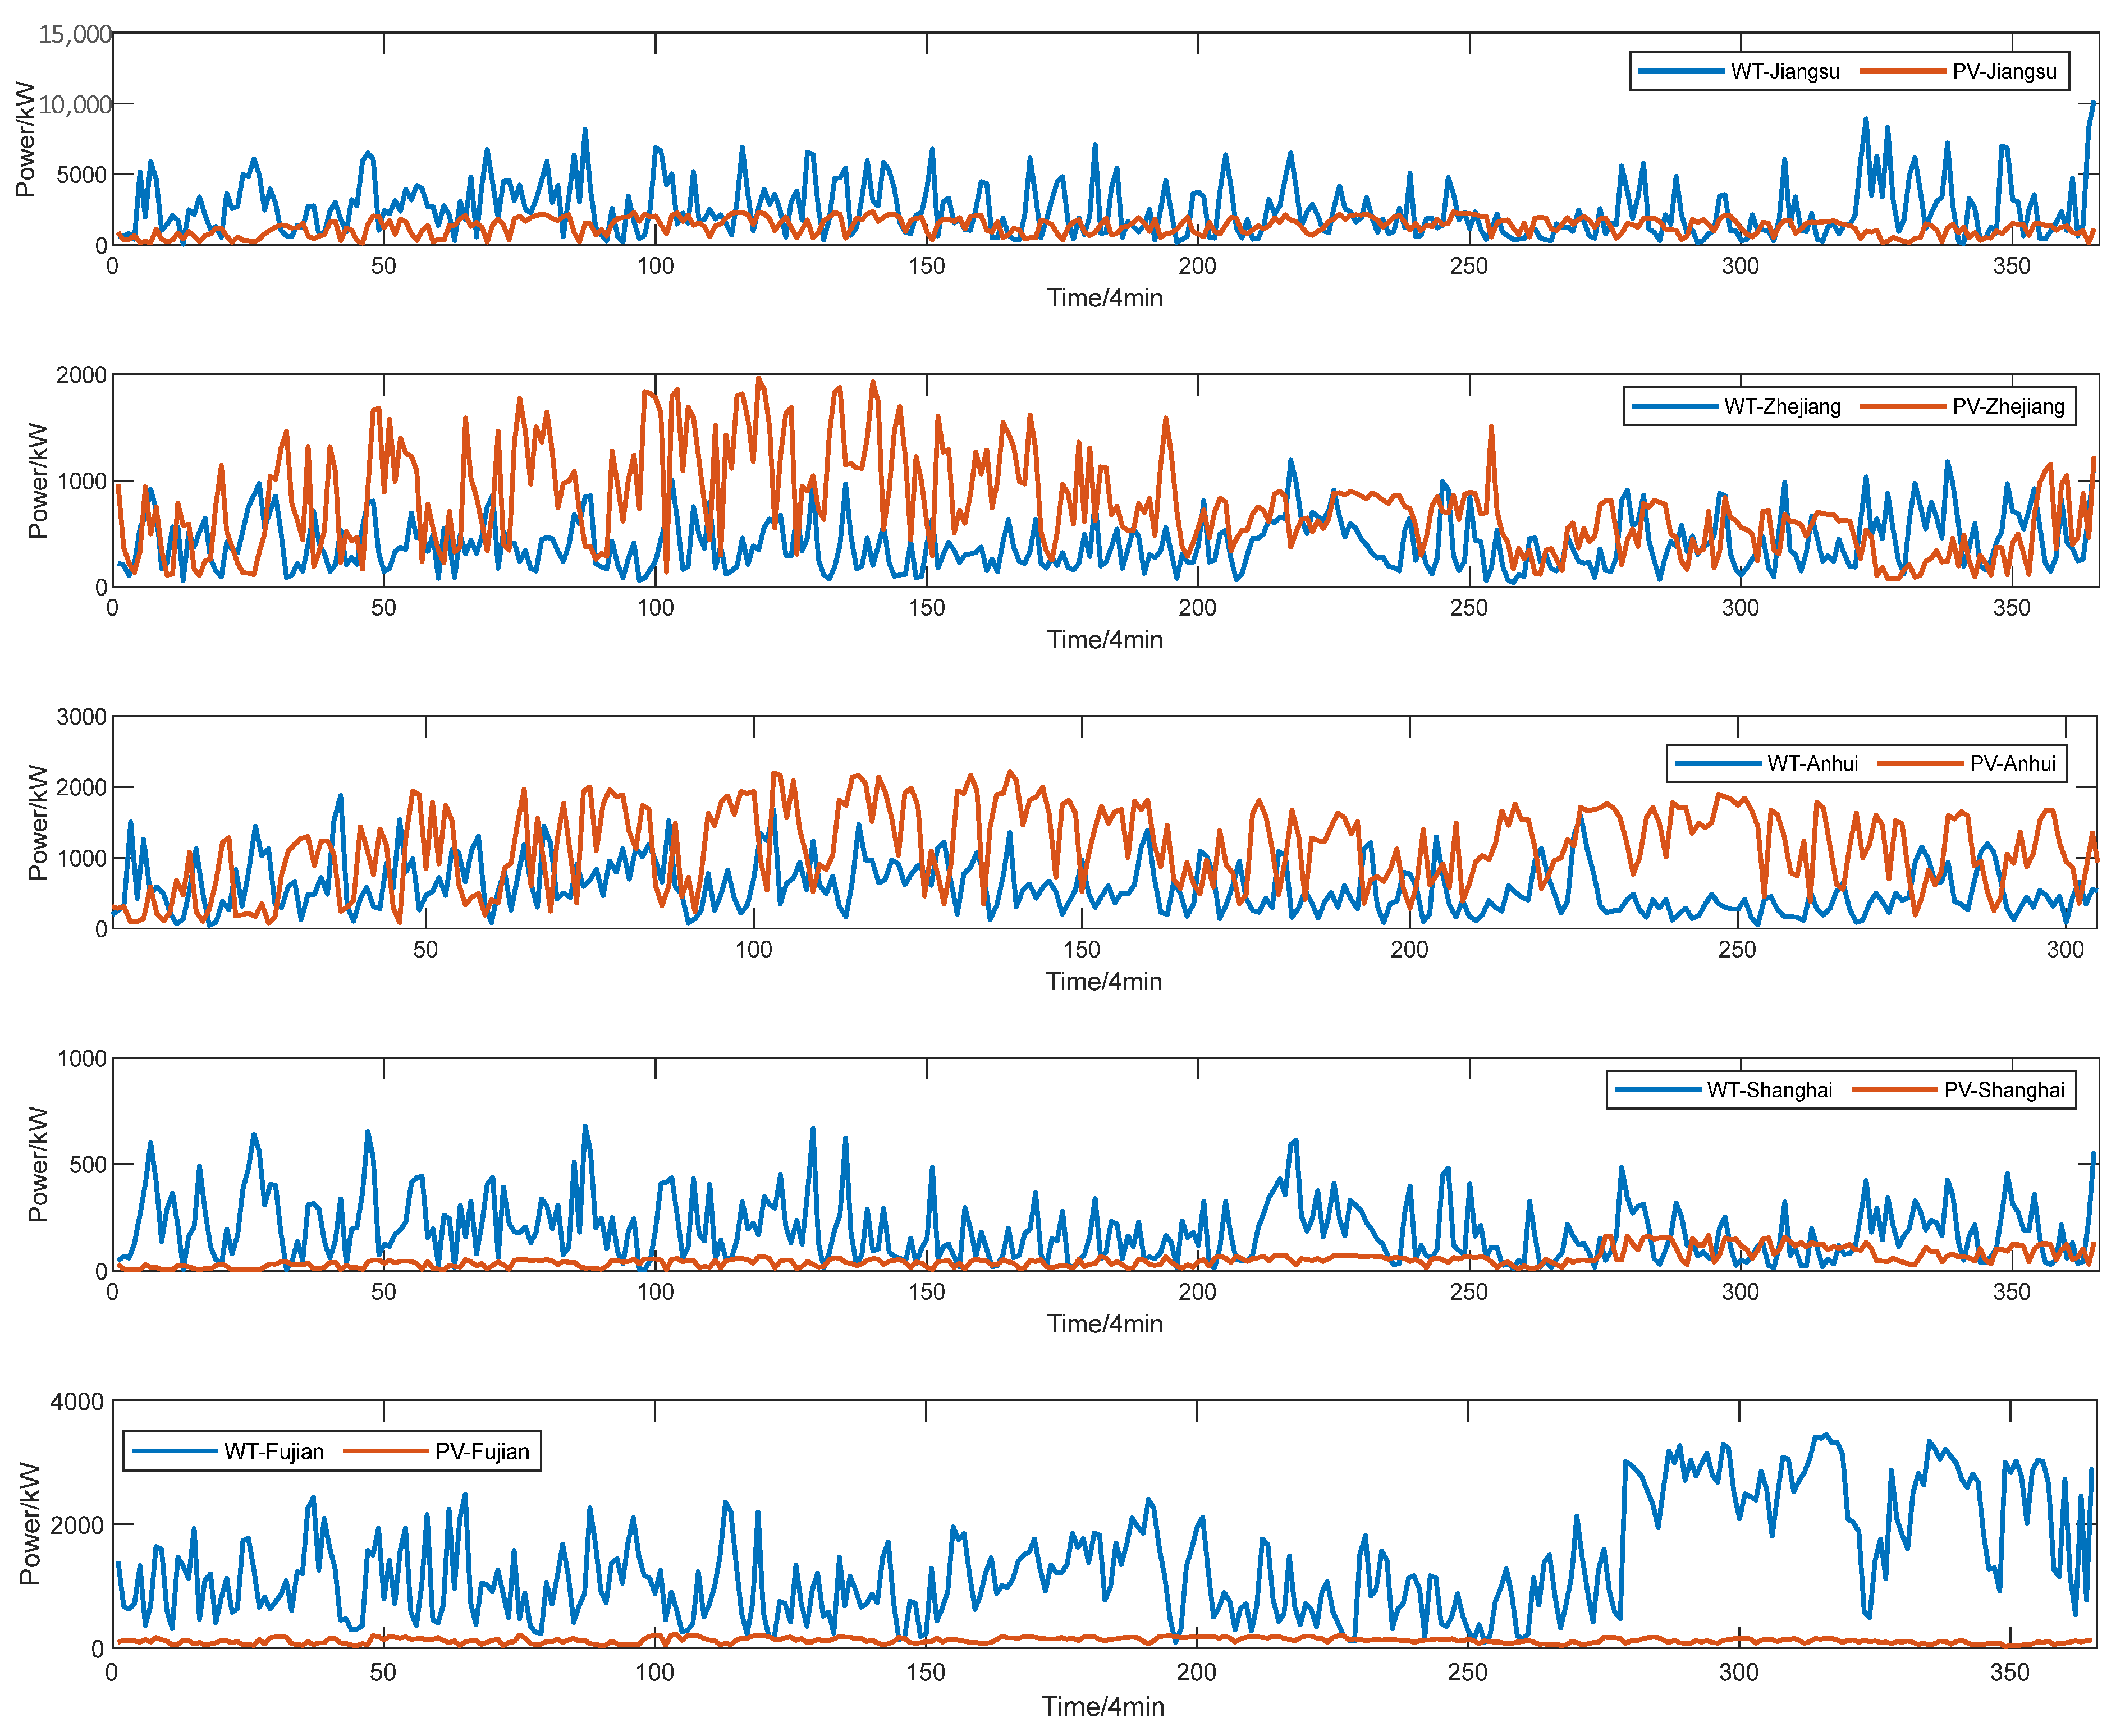Click the 10,000 y-axis tick label
2125x1736 pixels.
75,105
